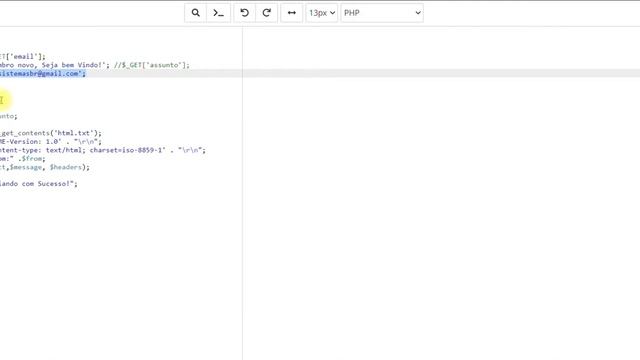Click the code line containing 'html.txt'

point(51,133)
